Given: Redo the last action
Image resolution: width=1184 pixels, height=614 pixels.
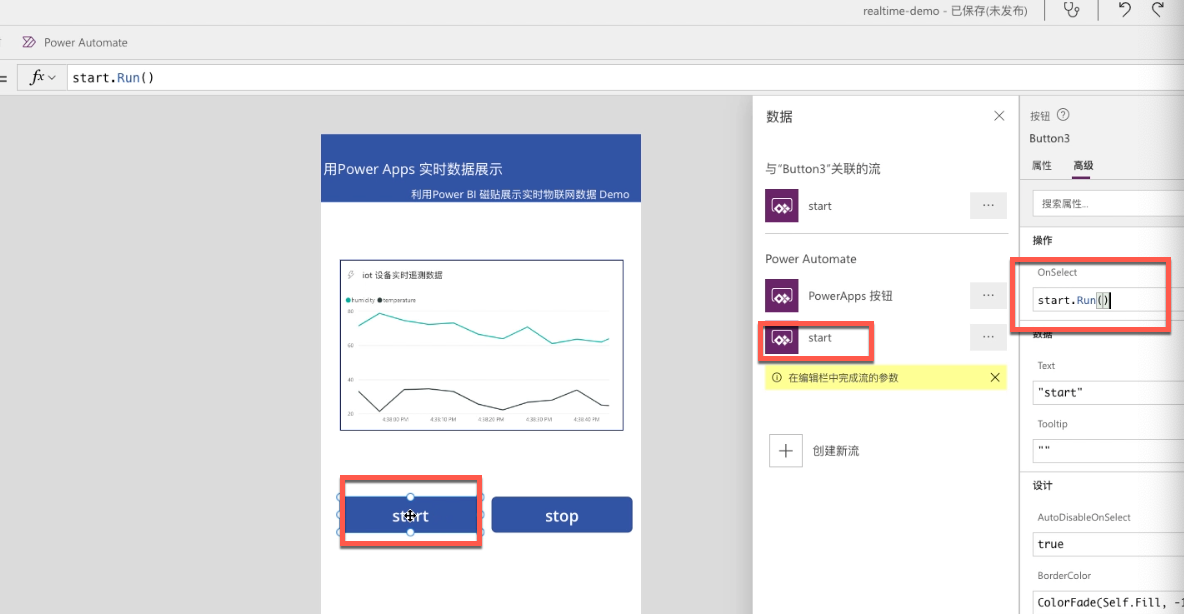Looking at the screenshot, I should pyautogui.click(x=1158, y=10).
